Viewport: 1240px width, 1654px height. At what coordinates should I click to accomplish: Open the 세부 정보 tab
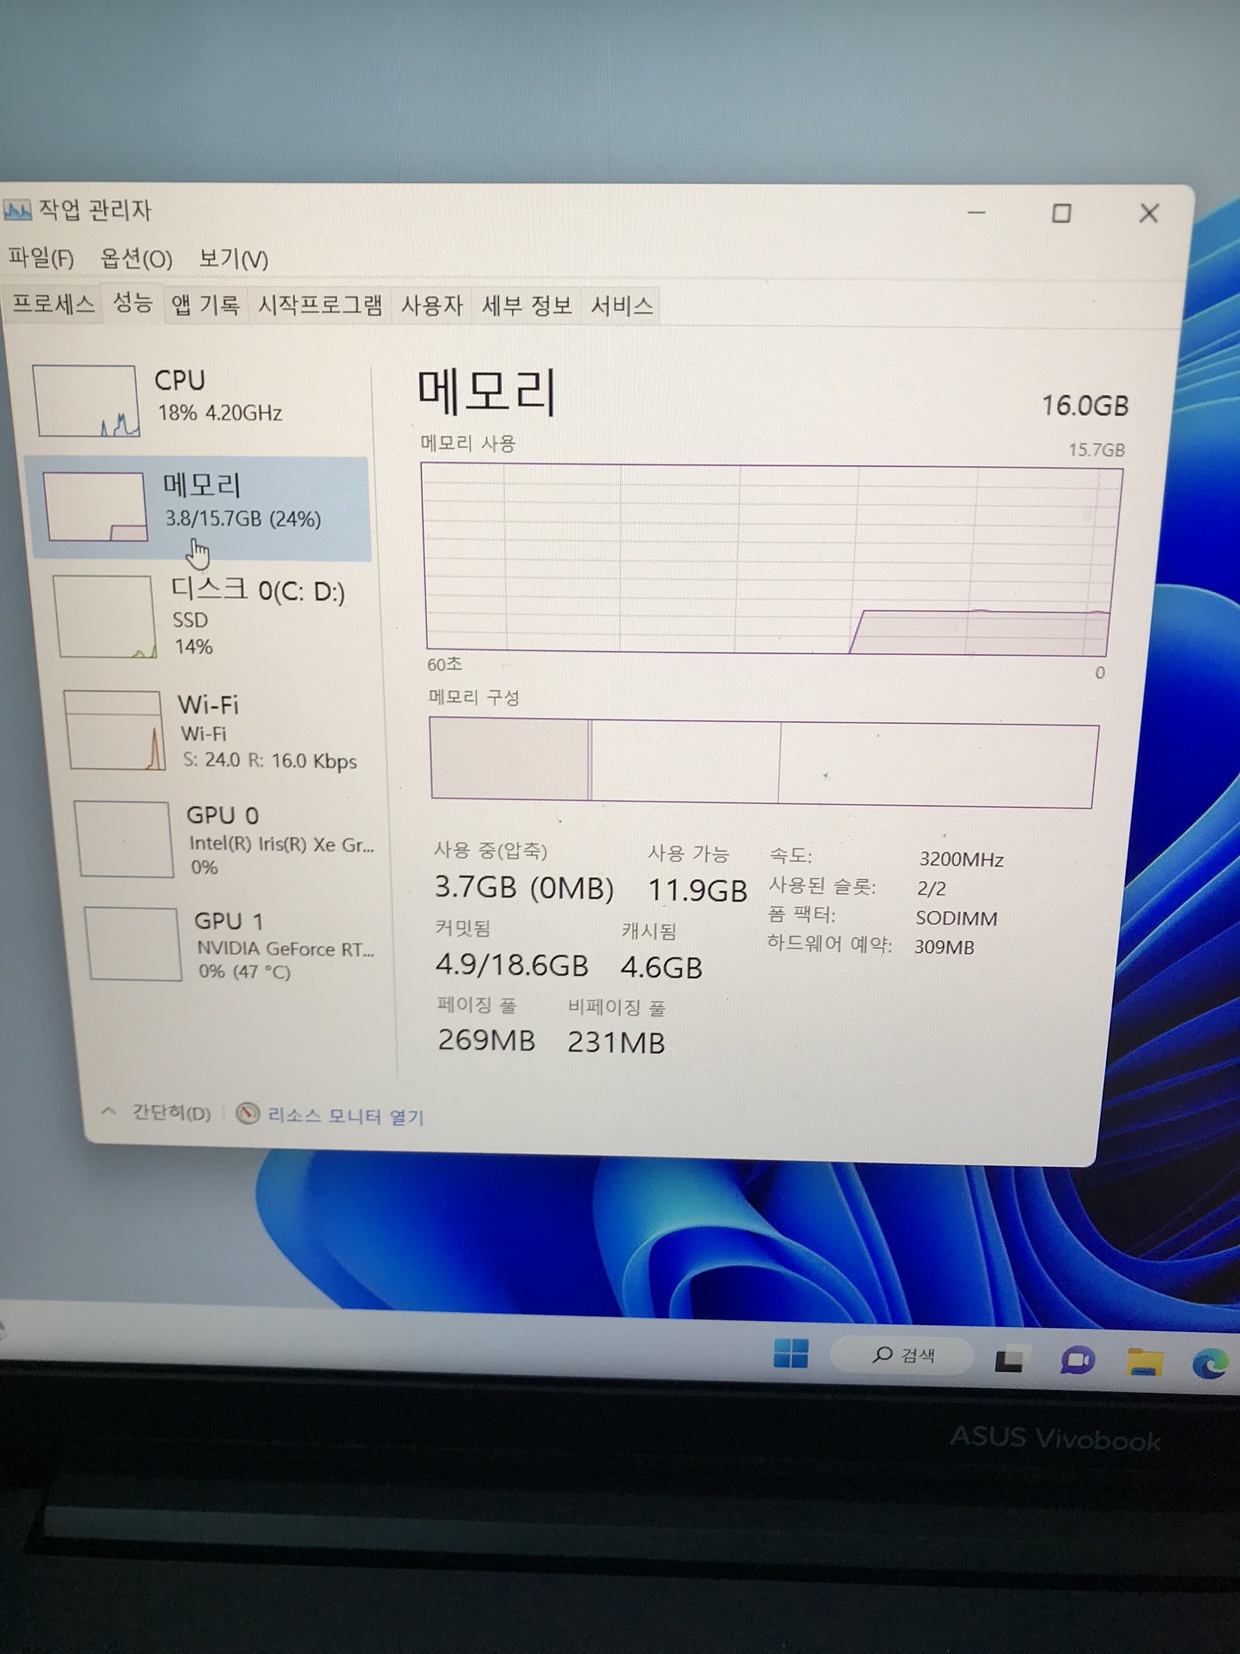click(x=527, y=305)
